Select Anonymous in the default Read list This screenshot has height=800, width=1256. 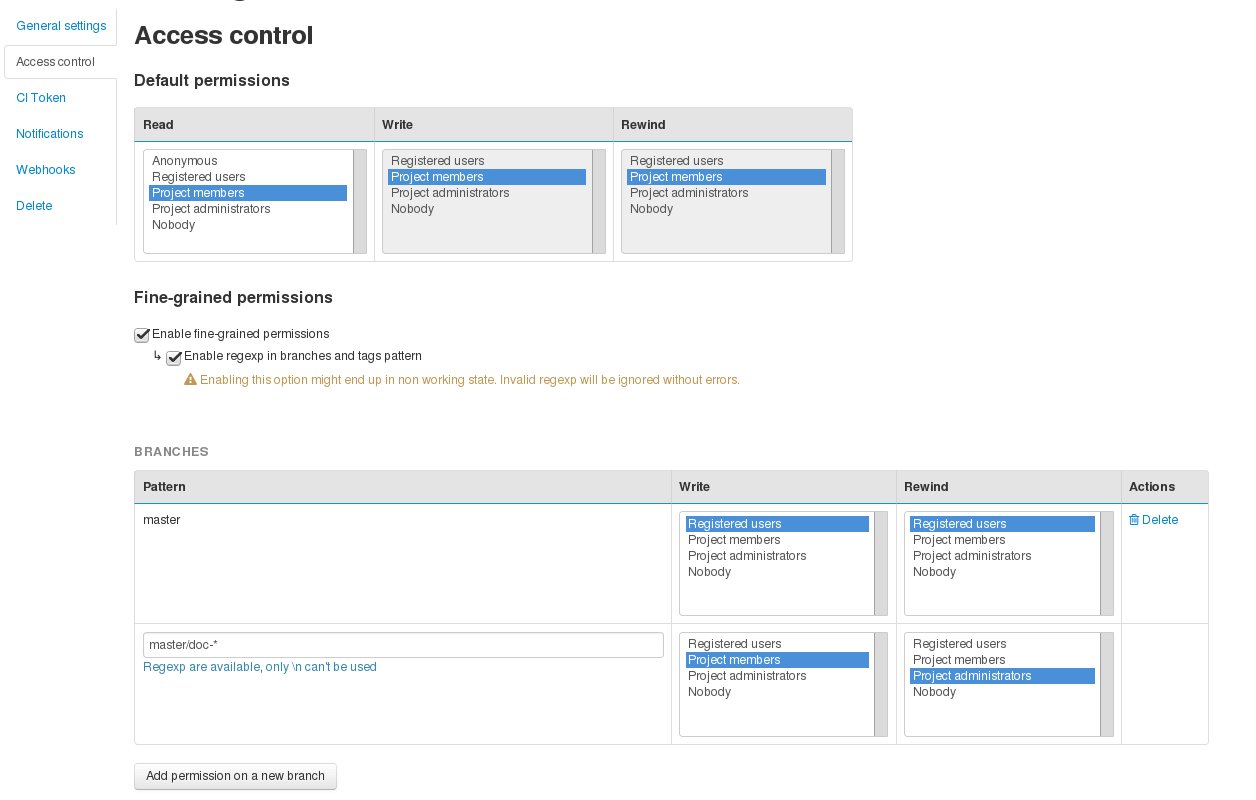click(184, 160)
